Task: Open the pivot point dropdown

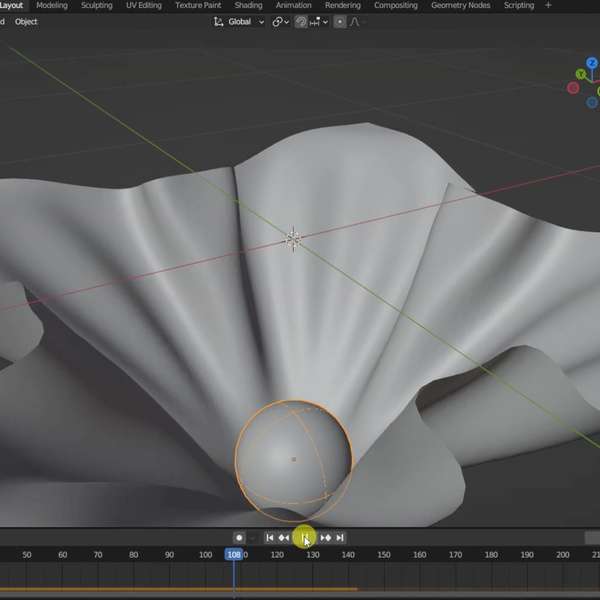Action: coord(280,22)
